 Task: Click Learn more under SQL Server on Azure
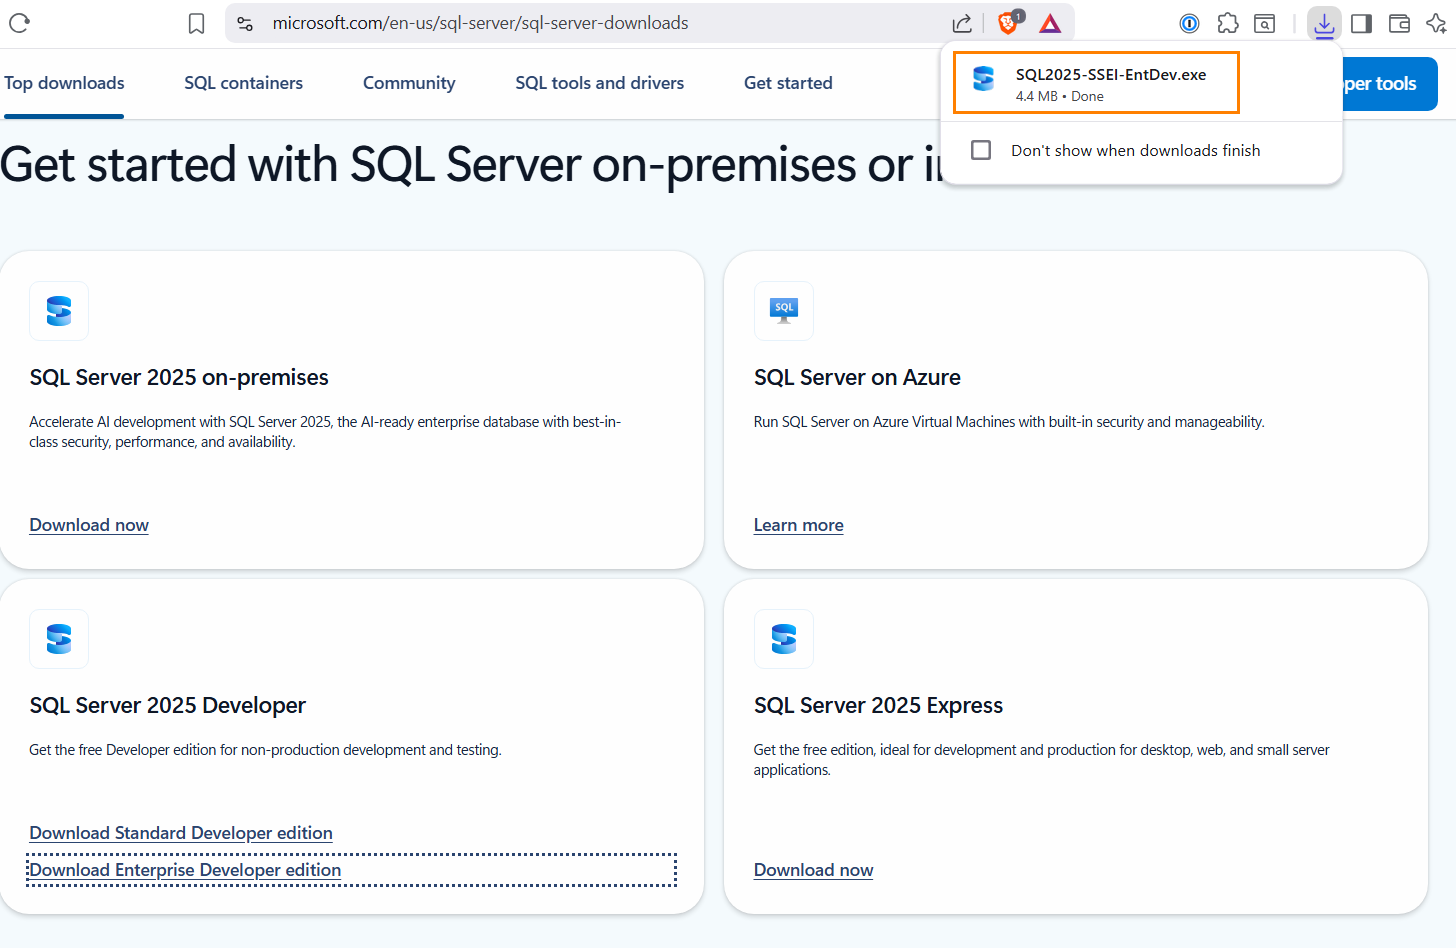pyautogui.click(x=798, y=525)
